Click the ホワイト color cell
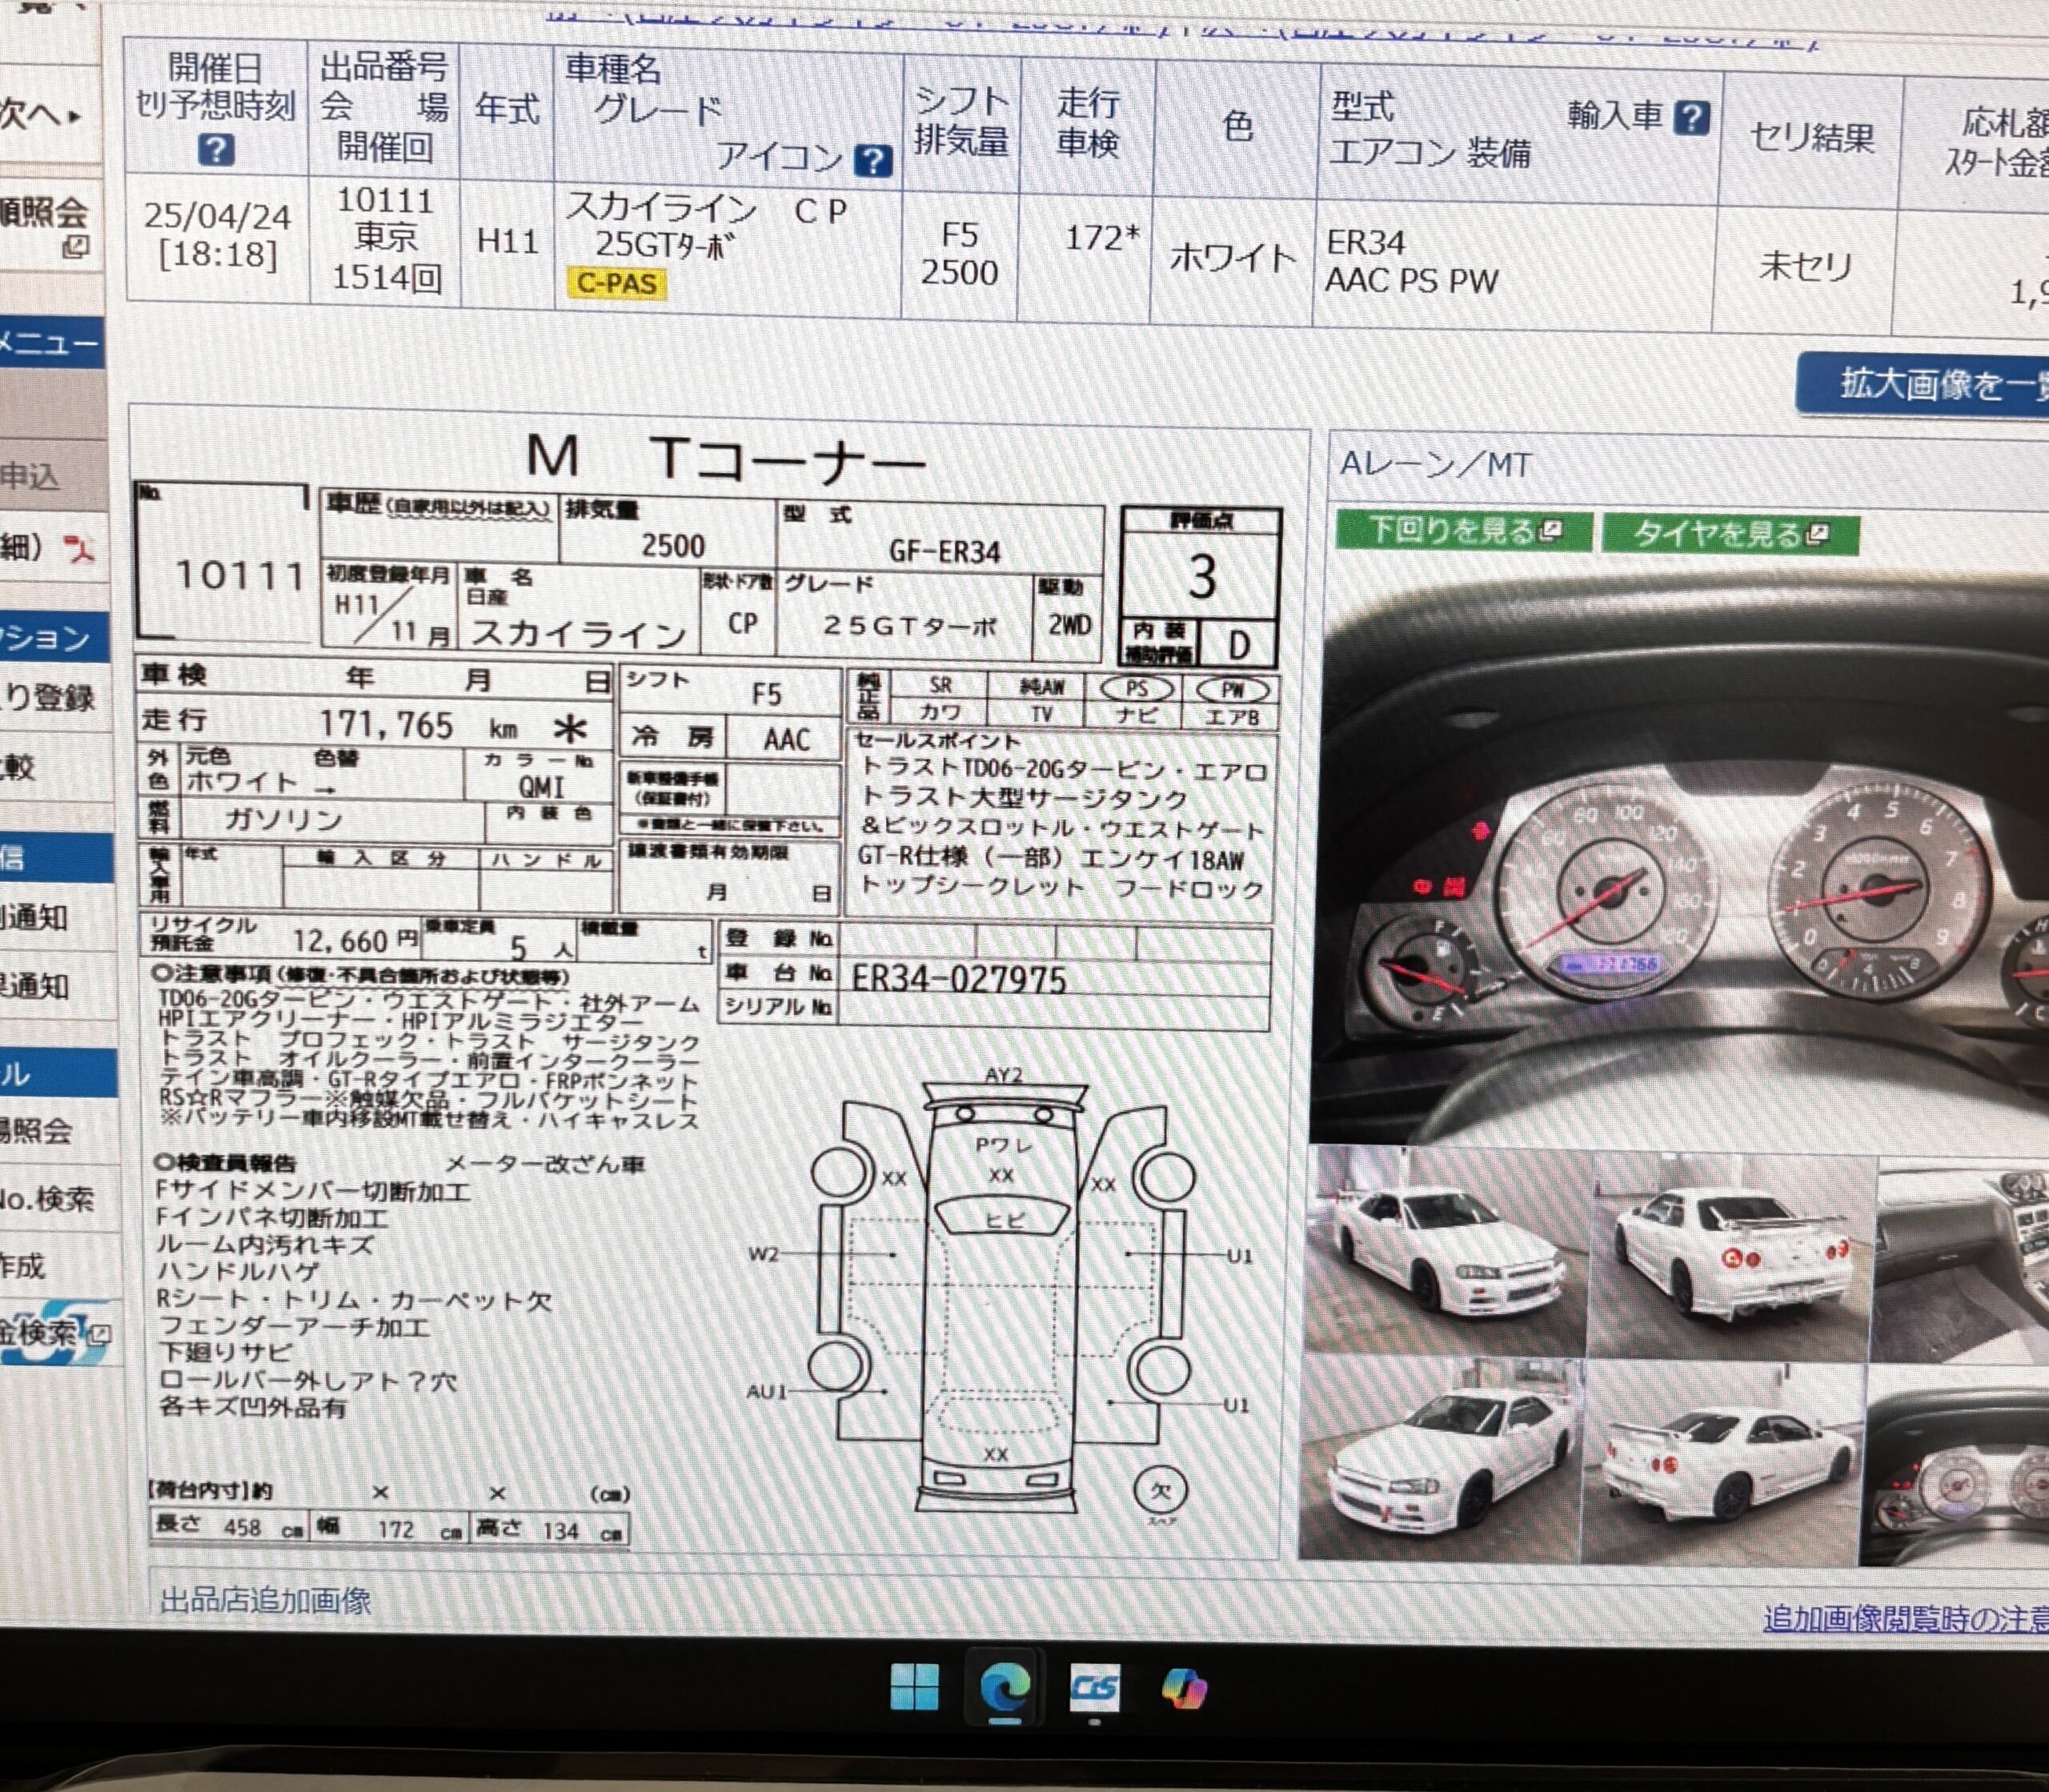The image size is (2049, 1792). (x=1232, y=258)
